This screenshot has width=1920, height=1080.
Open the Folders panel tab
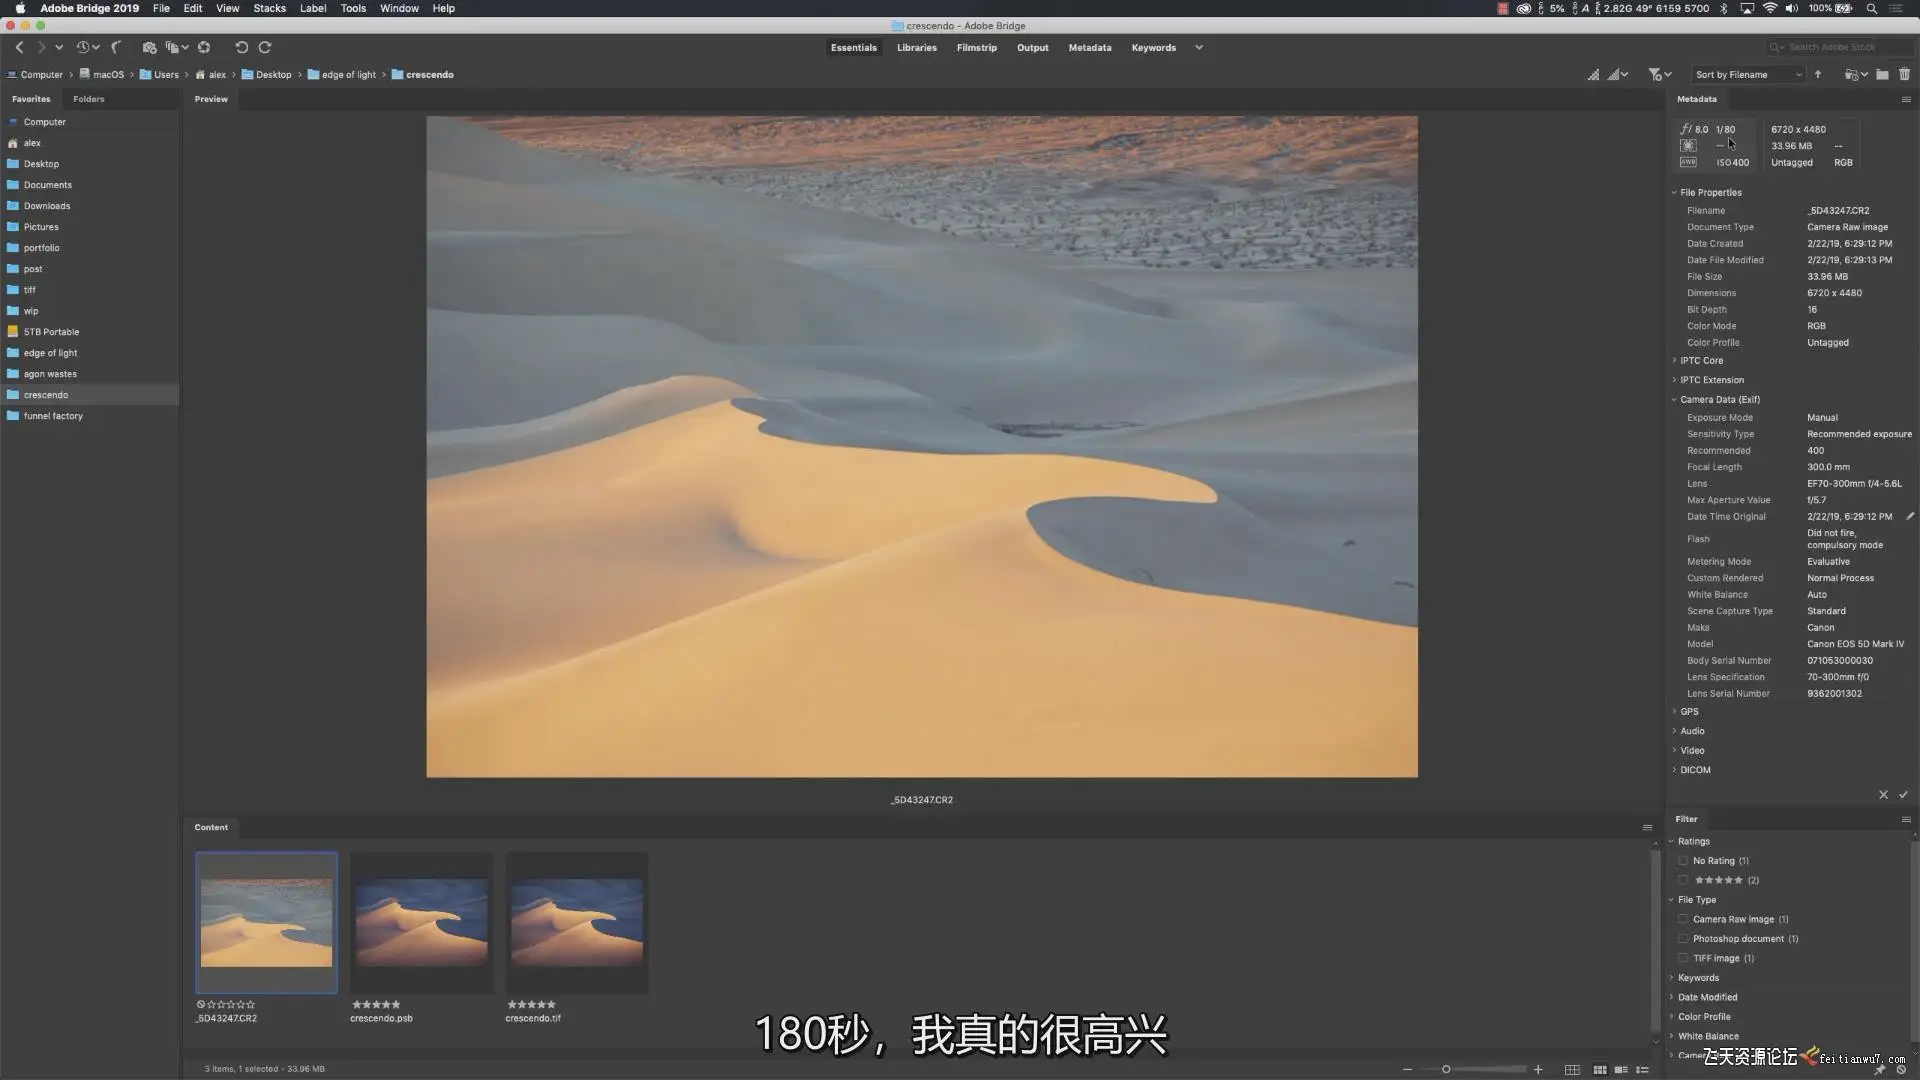coord(88,99)
